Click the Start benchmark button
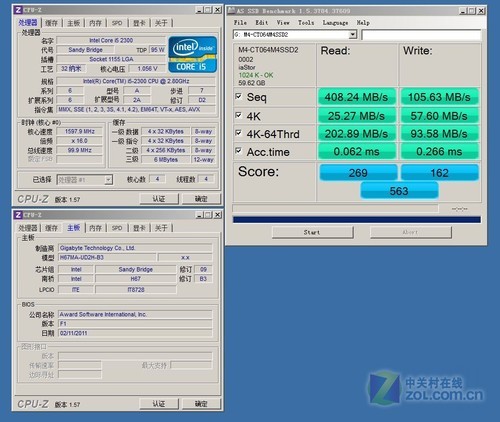This screenshot has width=500, height=422. 313,232
